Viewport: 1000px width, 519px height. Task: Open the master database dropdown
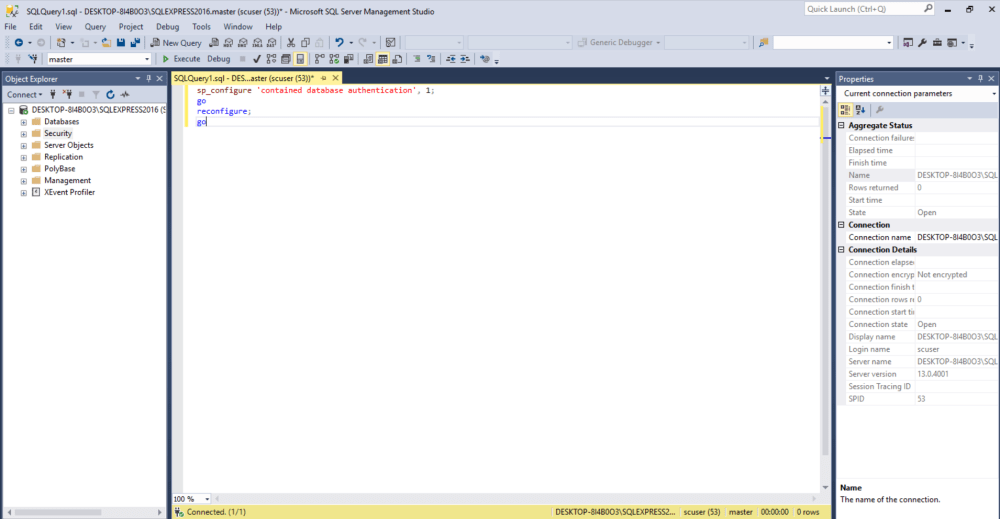pos(146,59)
